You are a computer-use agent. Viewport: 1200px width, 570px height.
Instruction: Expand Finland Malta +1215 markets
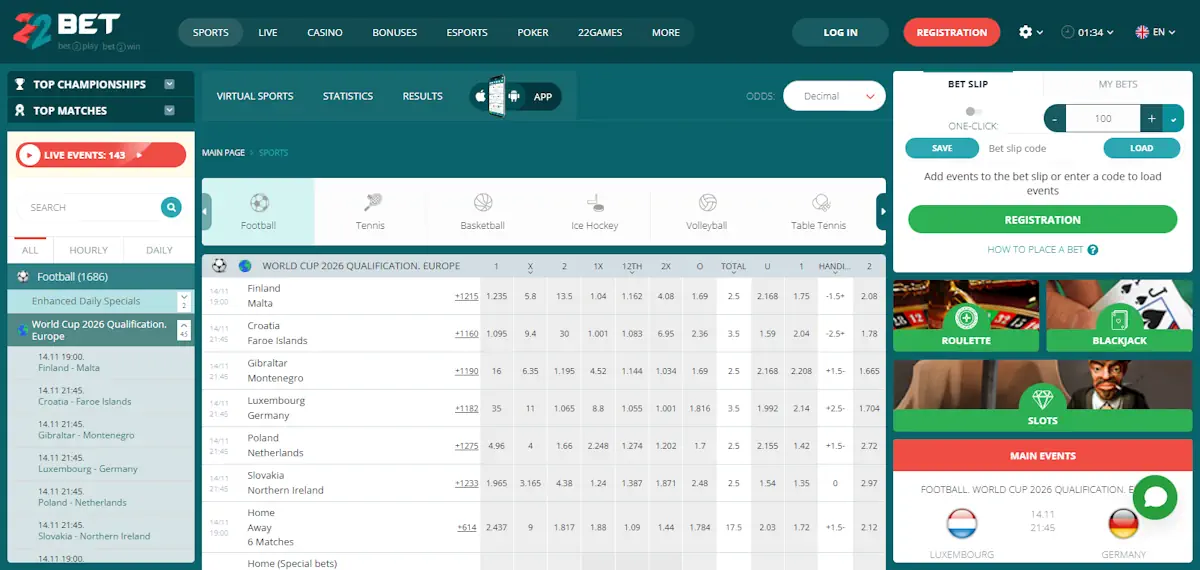pos(466,296)
